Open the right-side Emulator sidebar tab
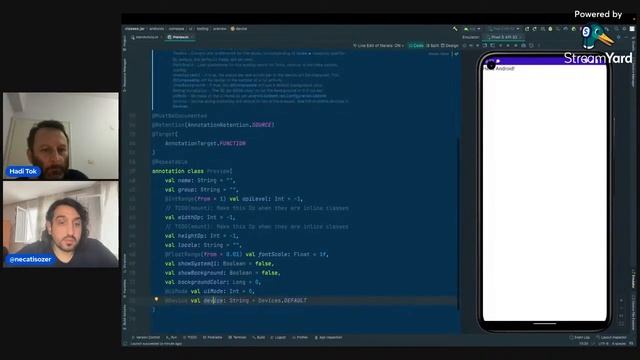The image size is (640, 360). click(633, 278)
